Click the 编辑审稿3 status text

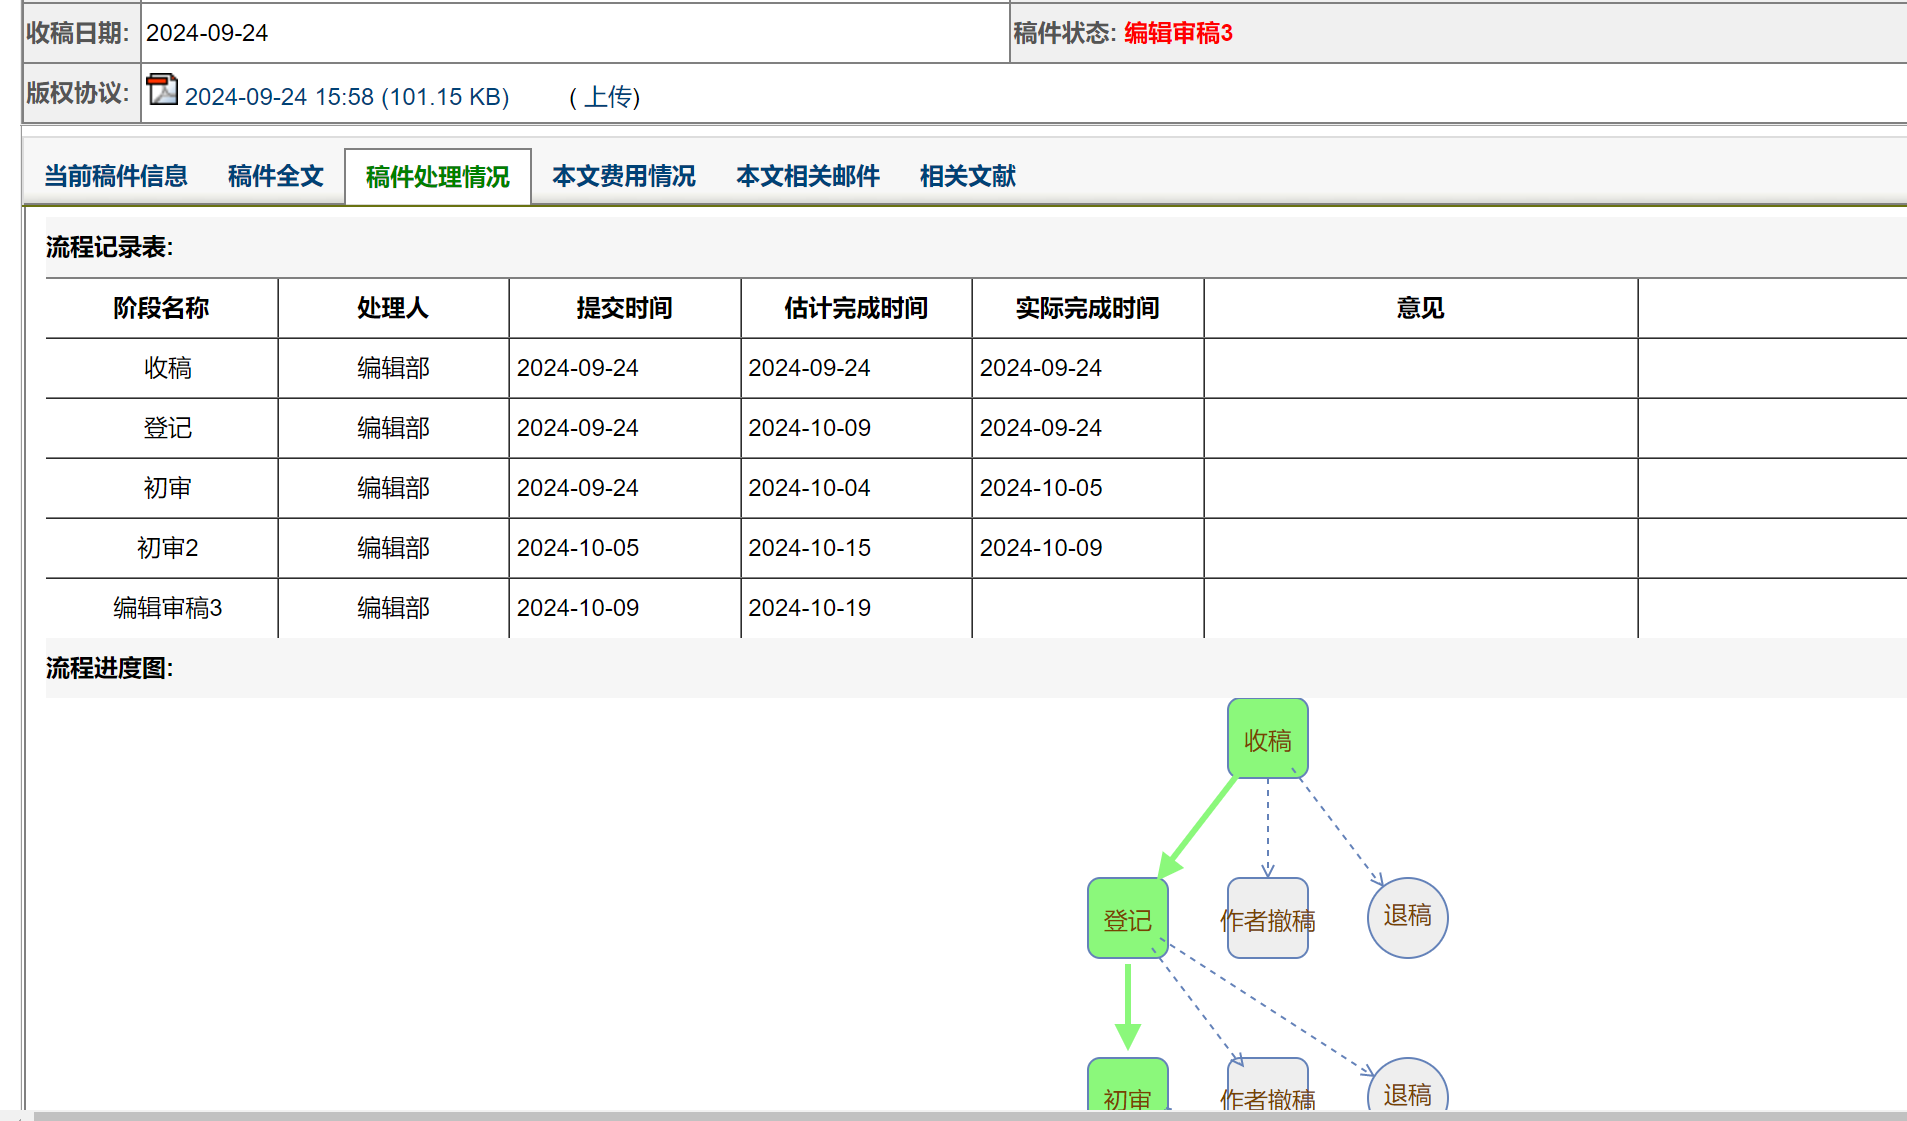1178,33
